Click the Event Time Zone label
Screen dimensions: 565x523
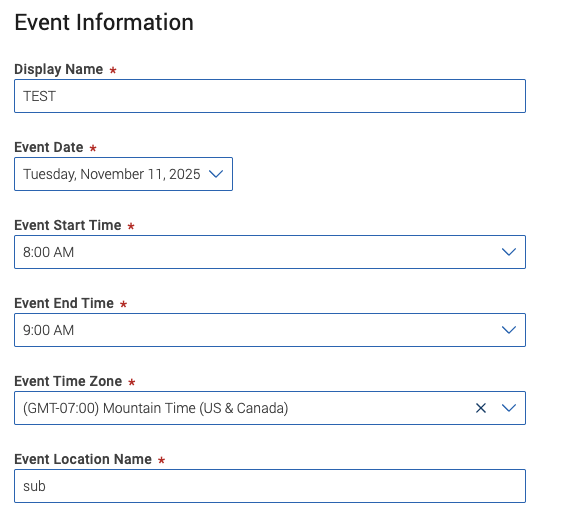[68, 381]
